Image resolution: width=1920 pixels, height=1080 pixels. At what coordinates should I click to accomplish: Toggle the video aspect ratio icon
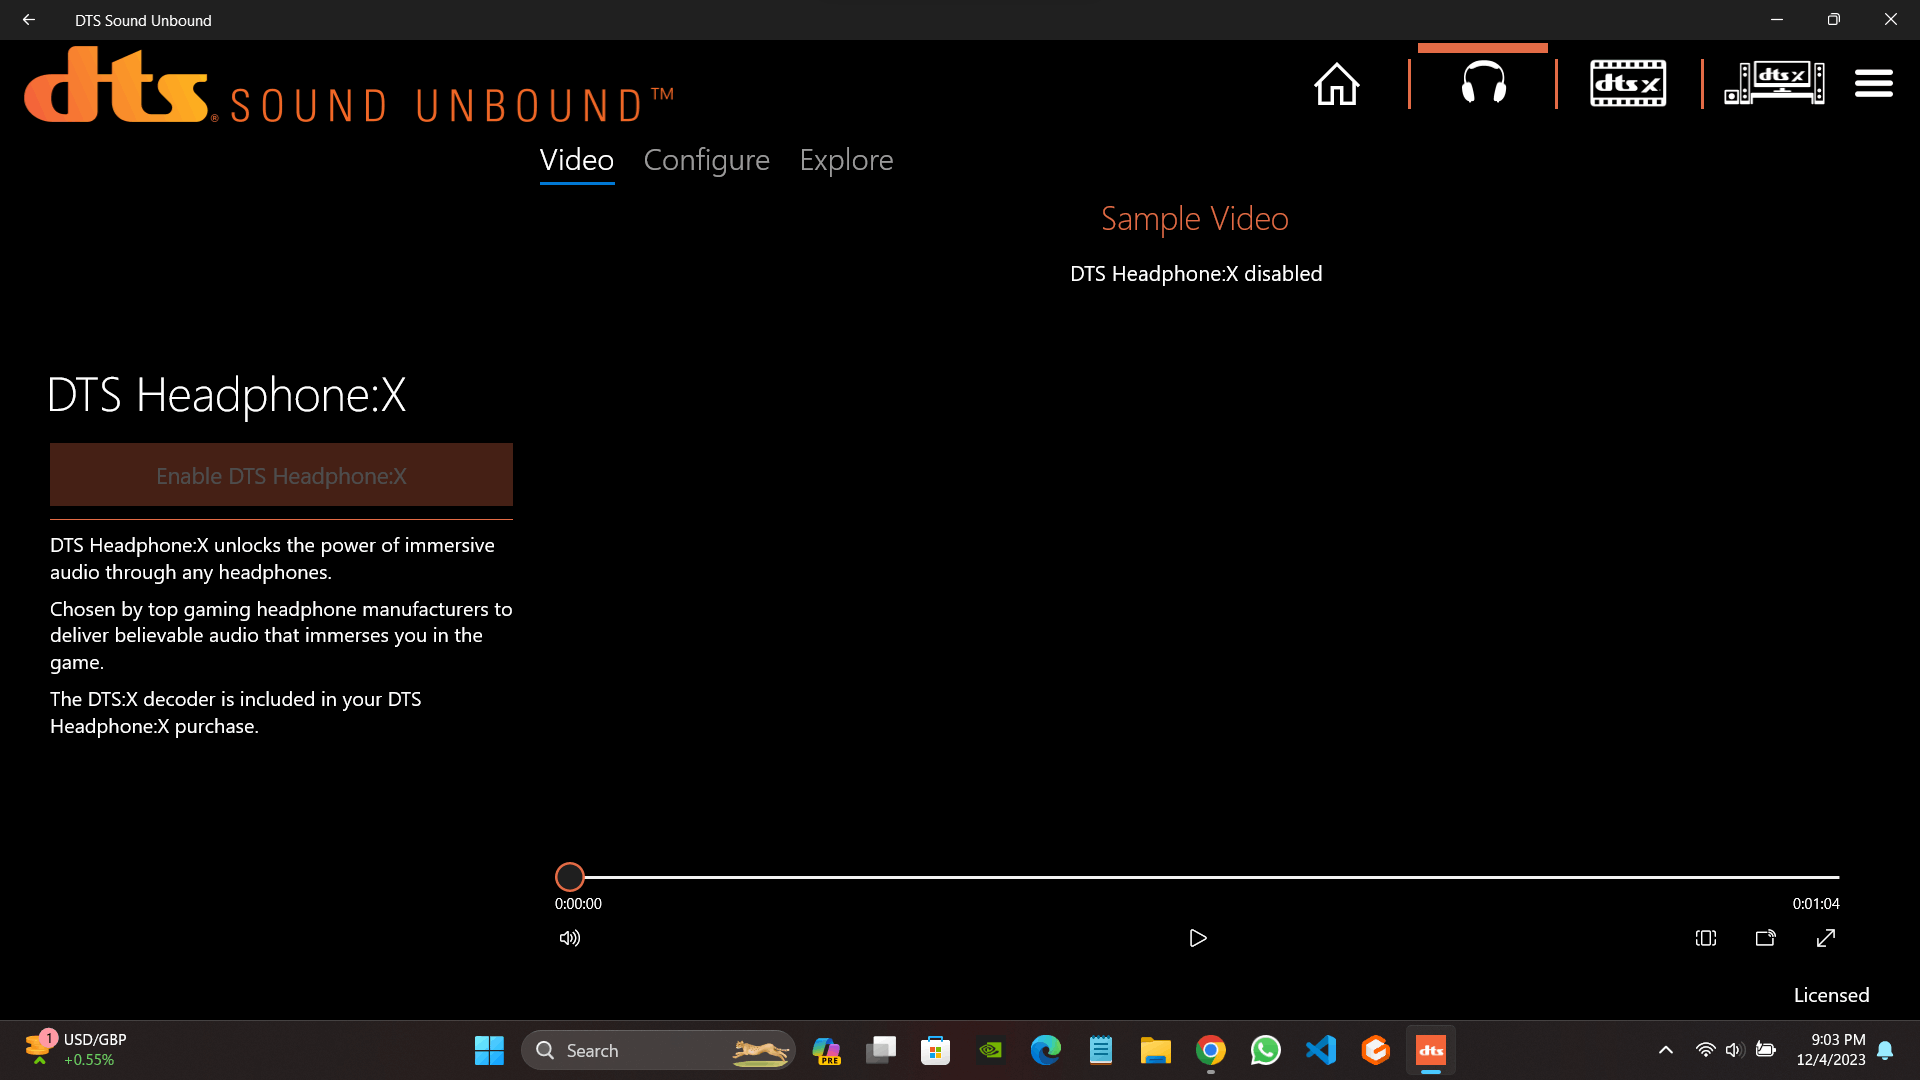pos(1706,938)
